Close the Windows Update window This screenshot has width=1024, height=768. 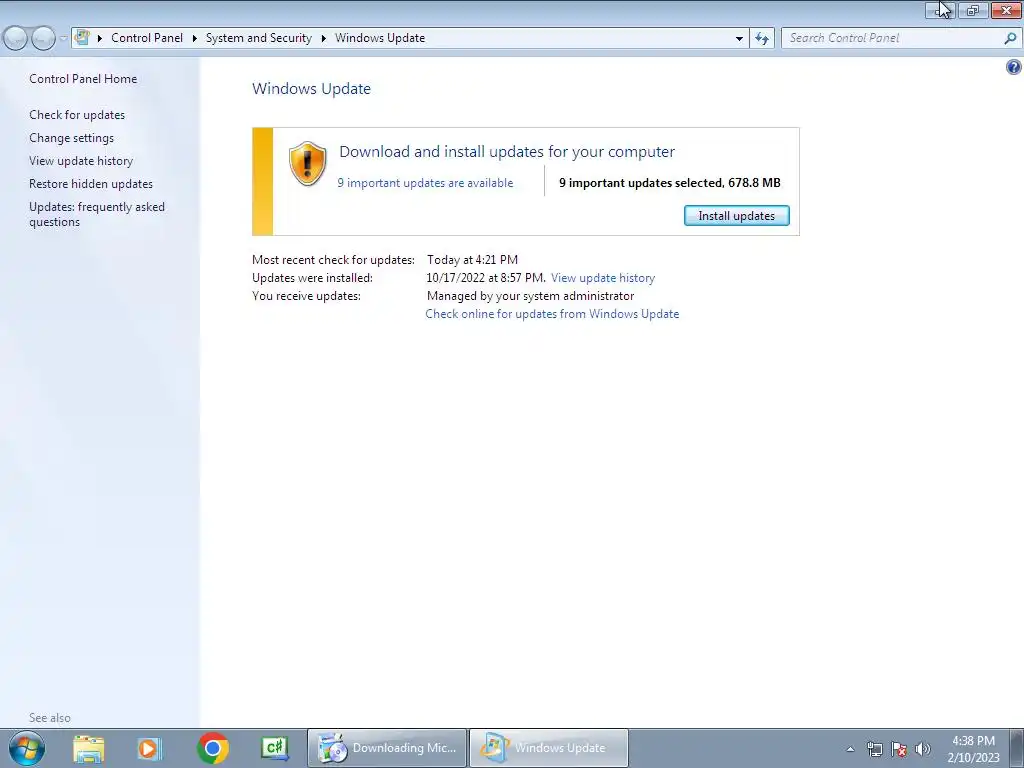click(1006, 10)
